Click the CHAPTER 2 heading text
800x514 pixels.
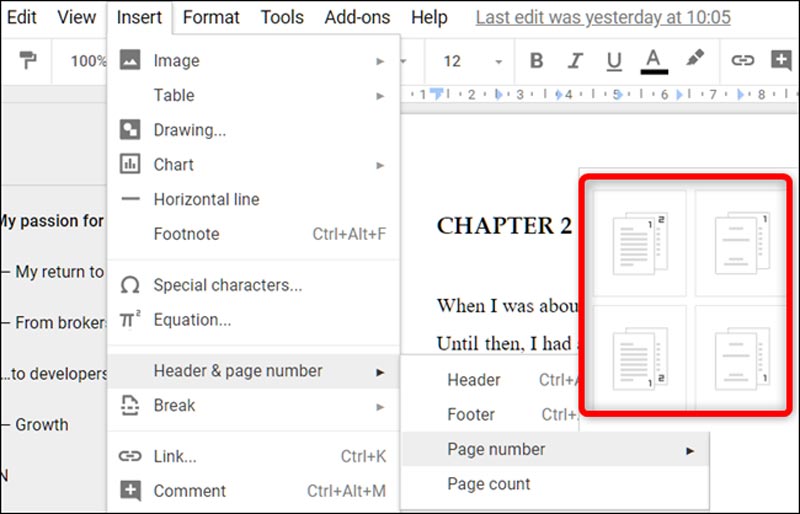pos(505,226)
